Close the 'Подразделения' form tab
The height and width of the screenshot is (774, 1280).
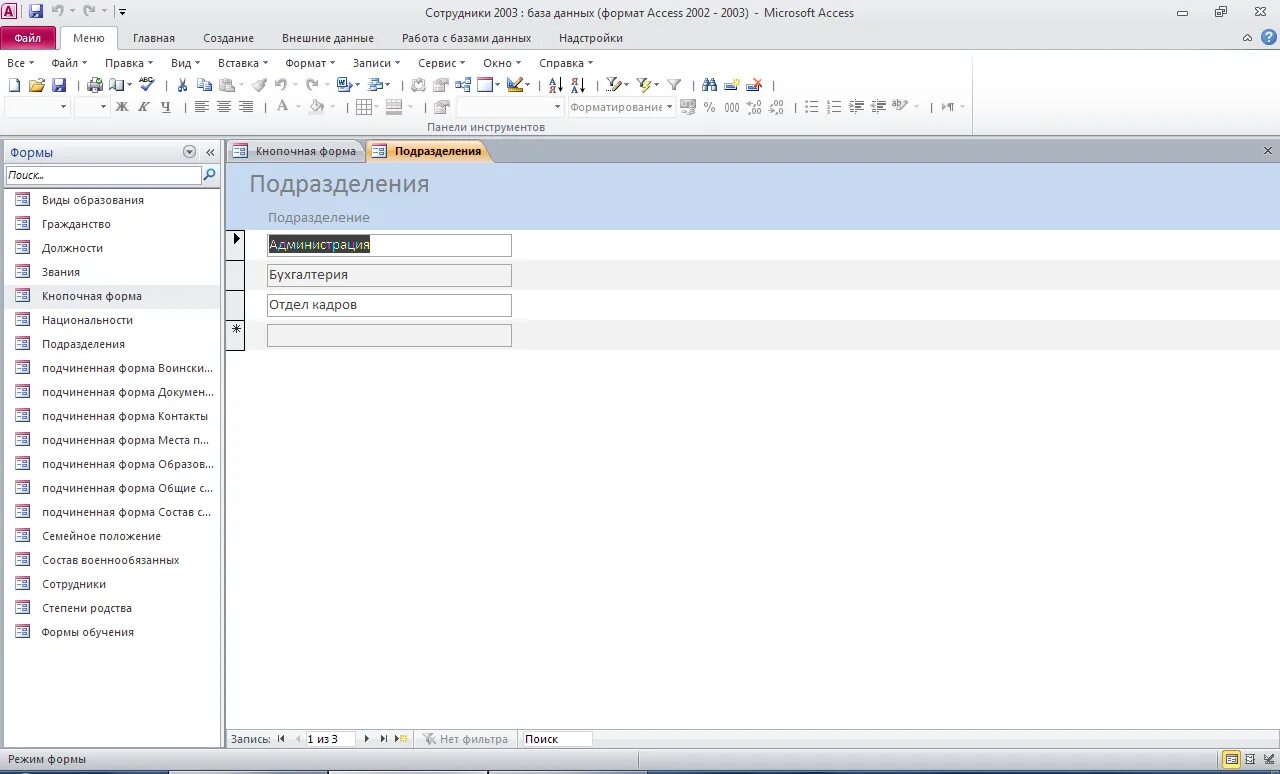pos(1268,151)
